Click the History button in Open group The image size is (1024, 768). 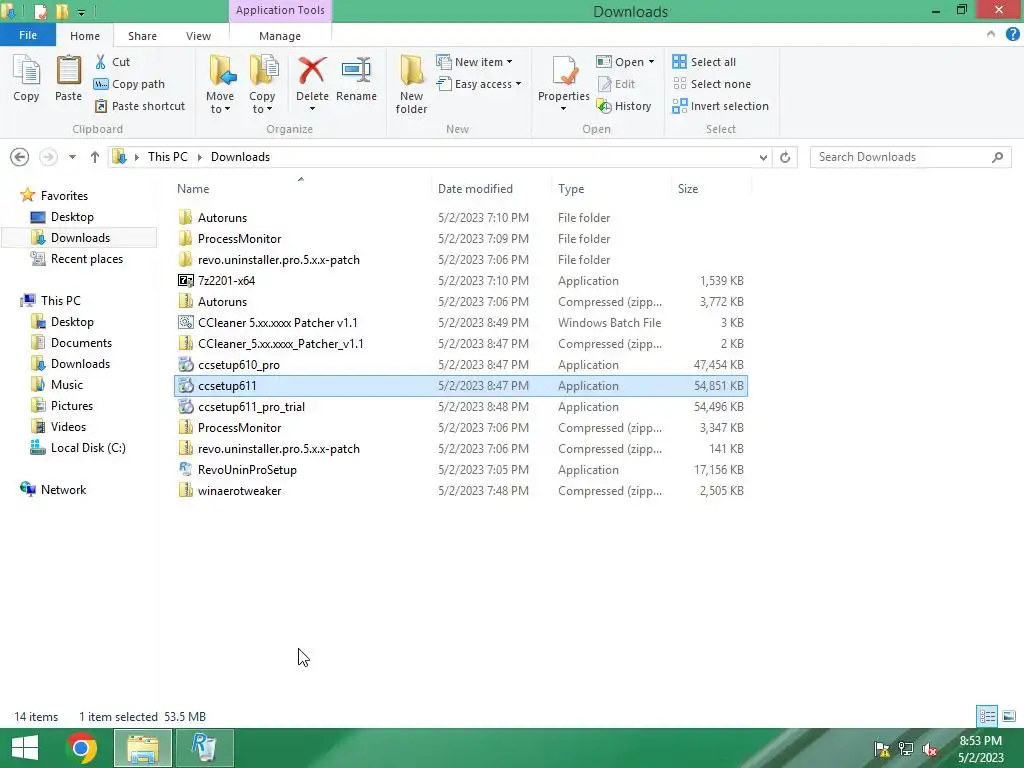[624, 106]
